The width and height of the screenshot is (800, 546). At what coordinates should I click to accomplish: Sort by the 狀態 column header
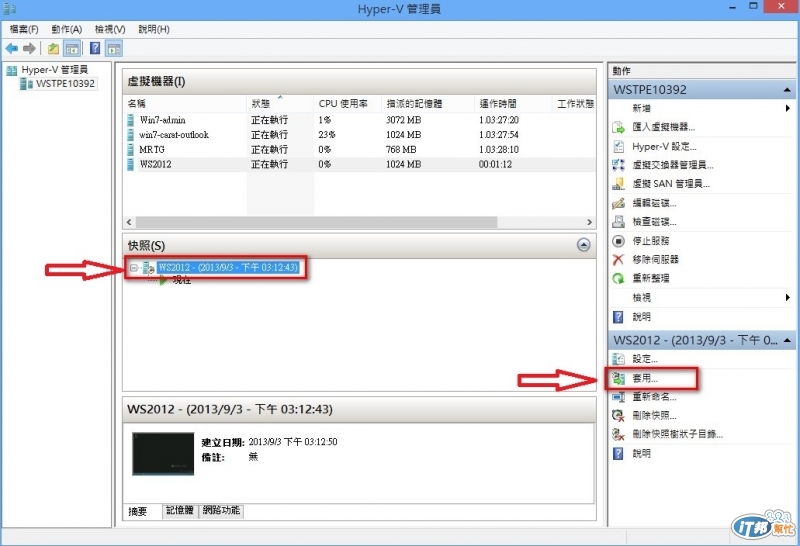(x=280, y=104)
